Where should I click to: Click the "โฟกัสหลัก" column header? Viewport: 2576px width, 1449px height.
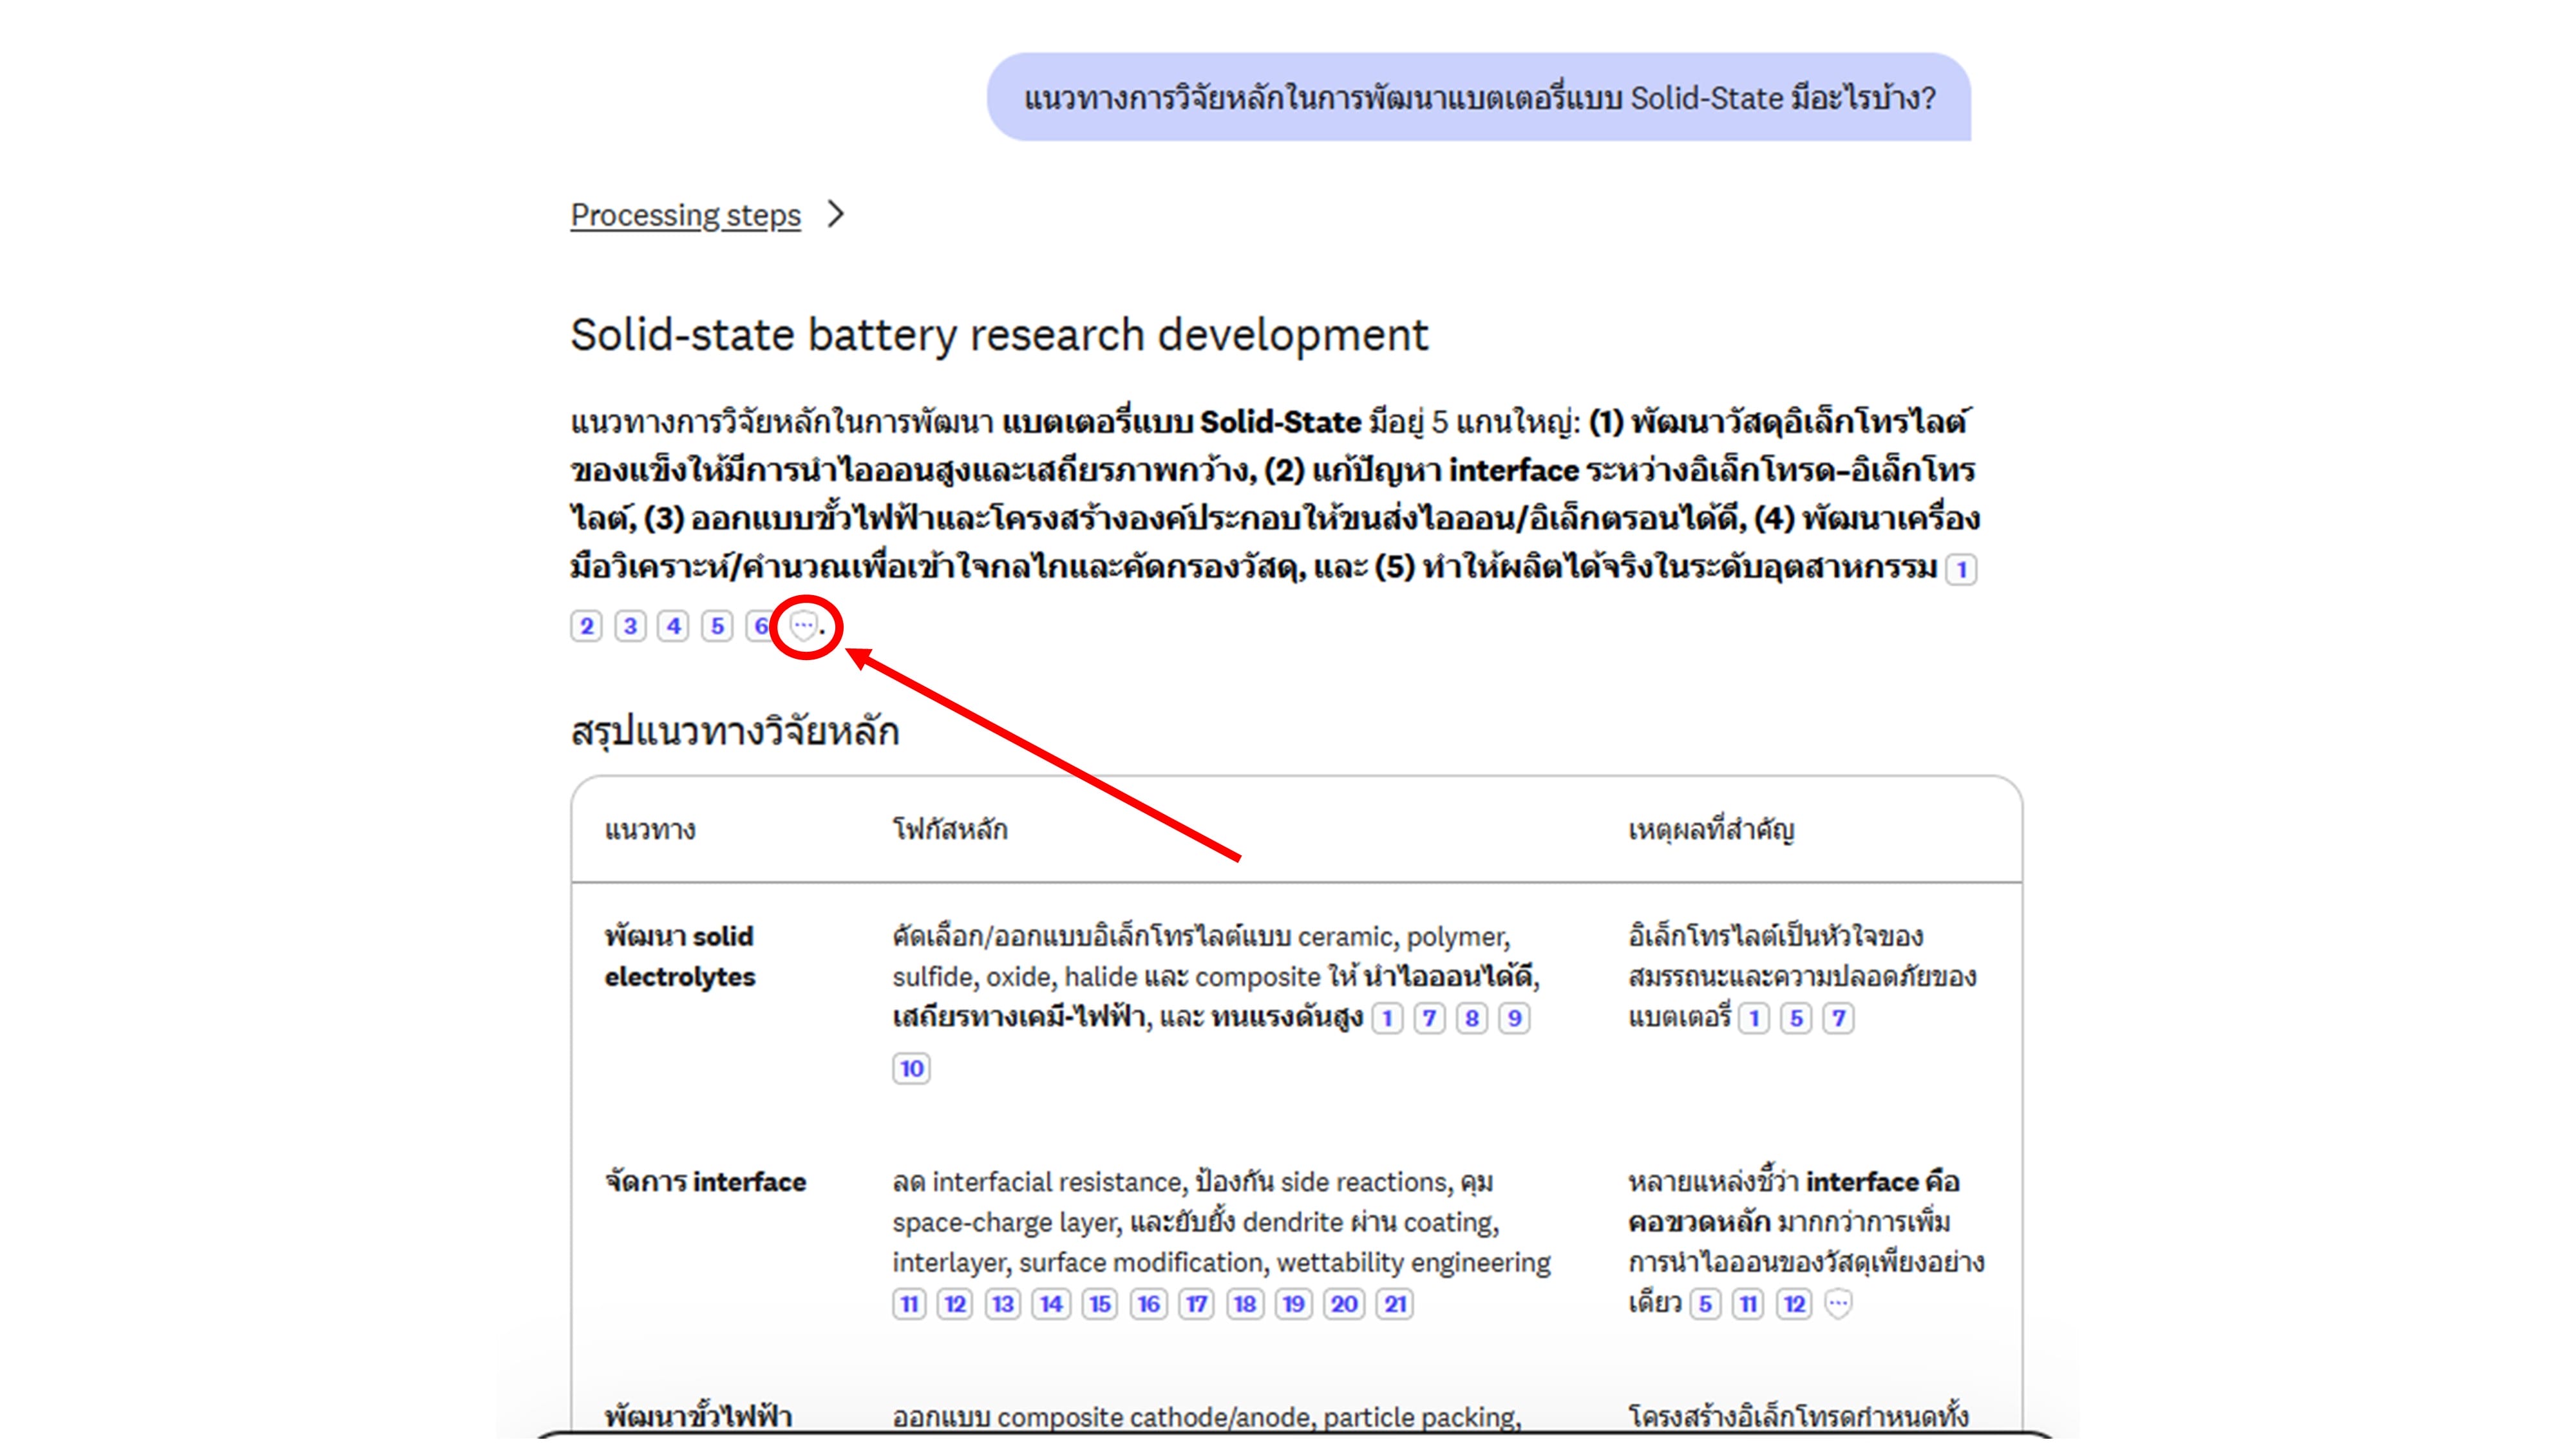point(950,829)
